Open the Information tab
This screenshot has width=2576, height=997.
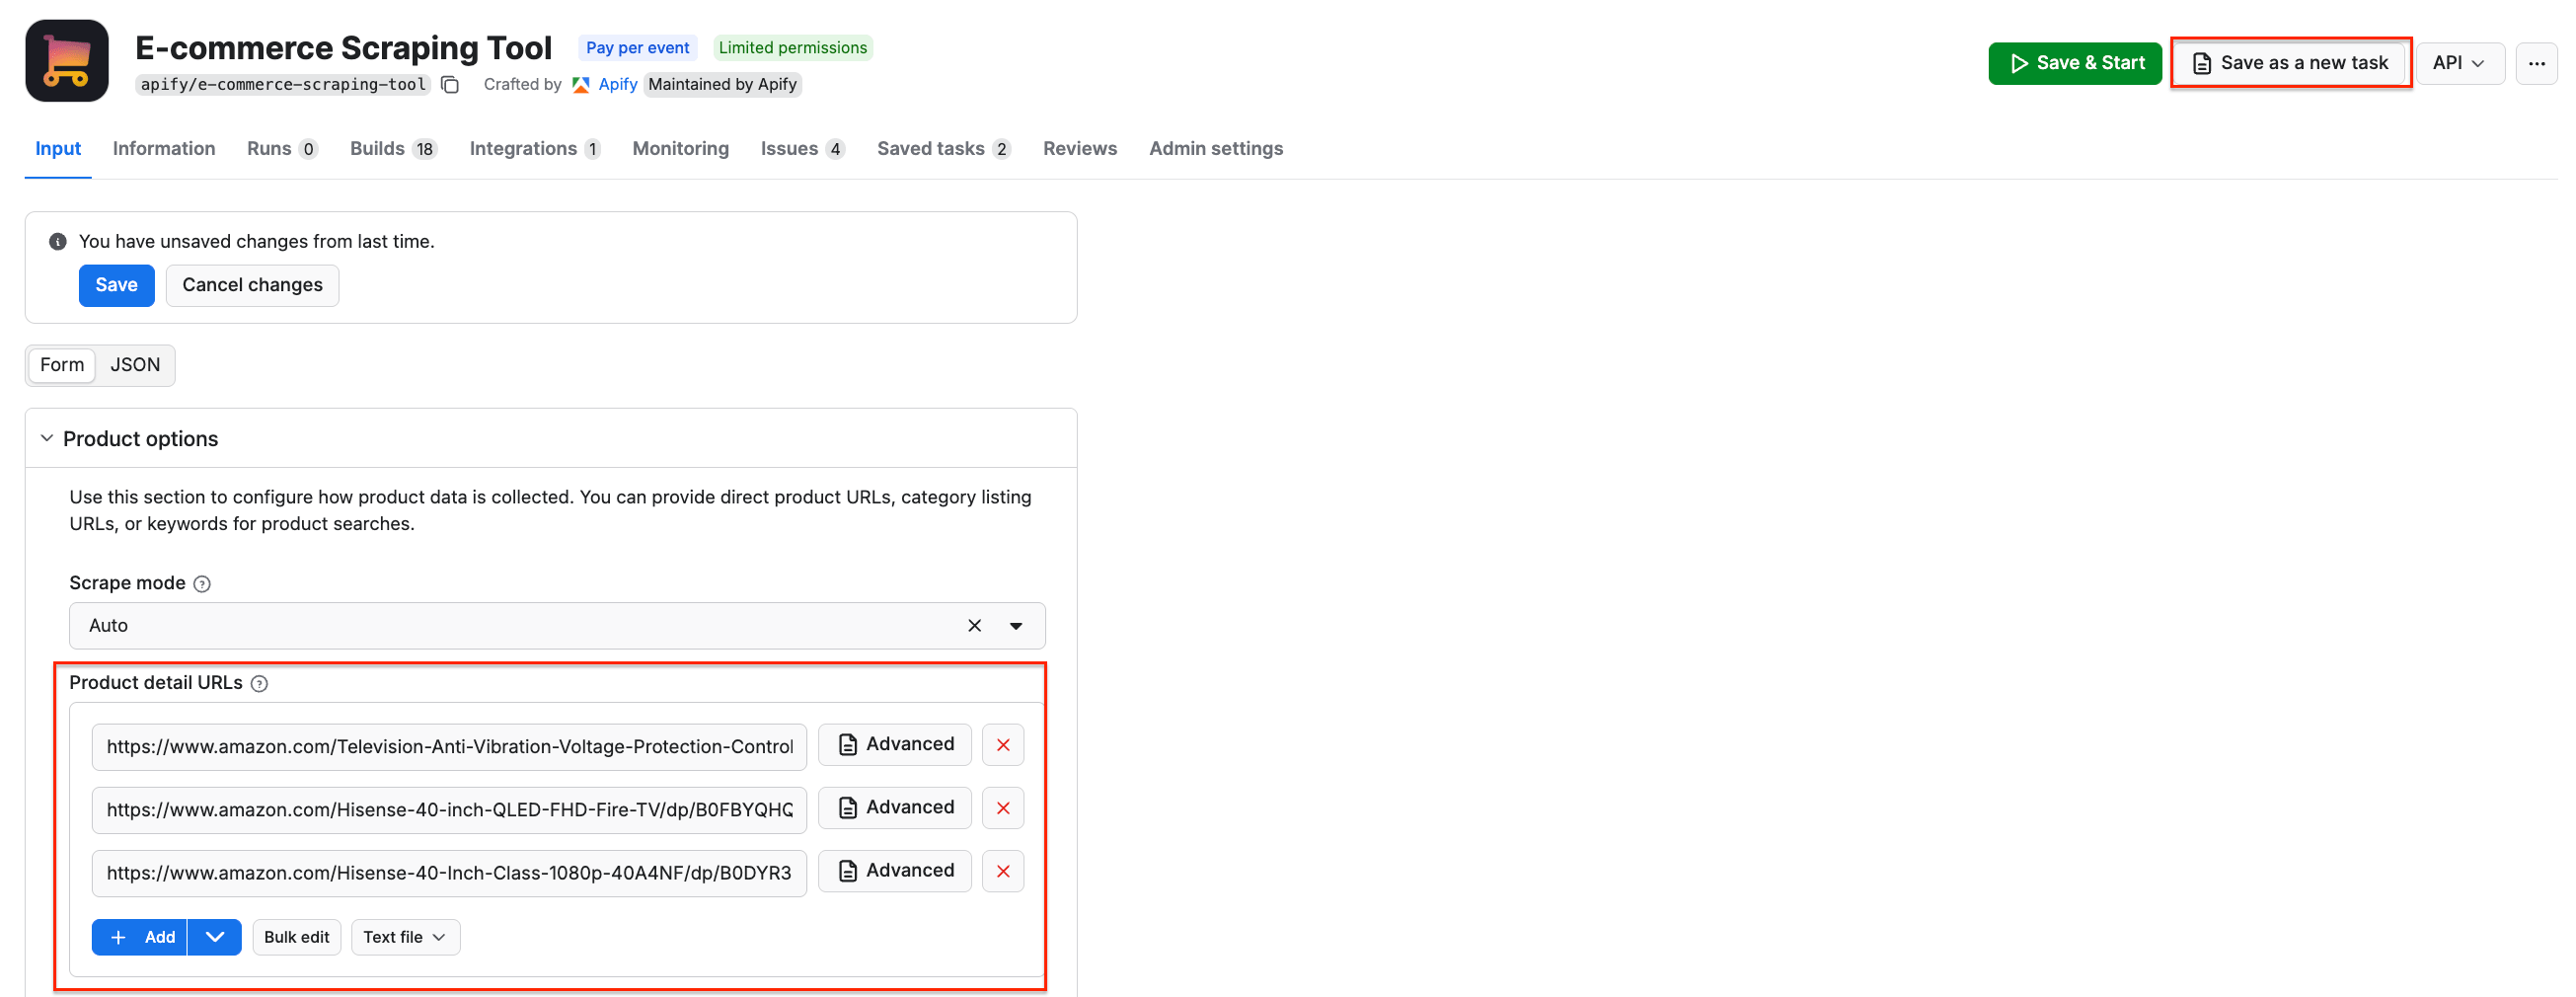pyautogui.click(x=164, y=149)
